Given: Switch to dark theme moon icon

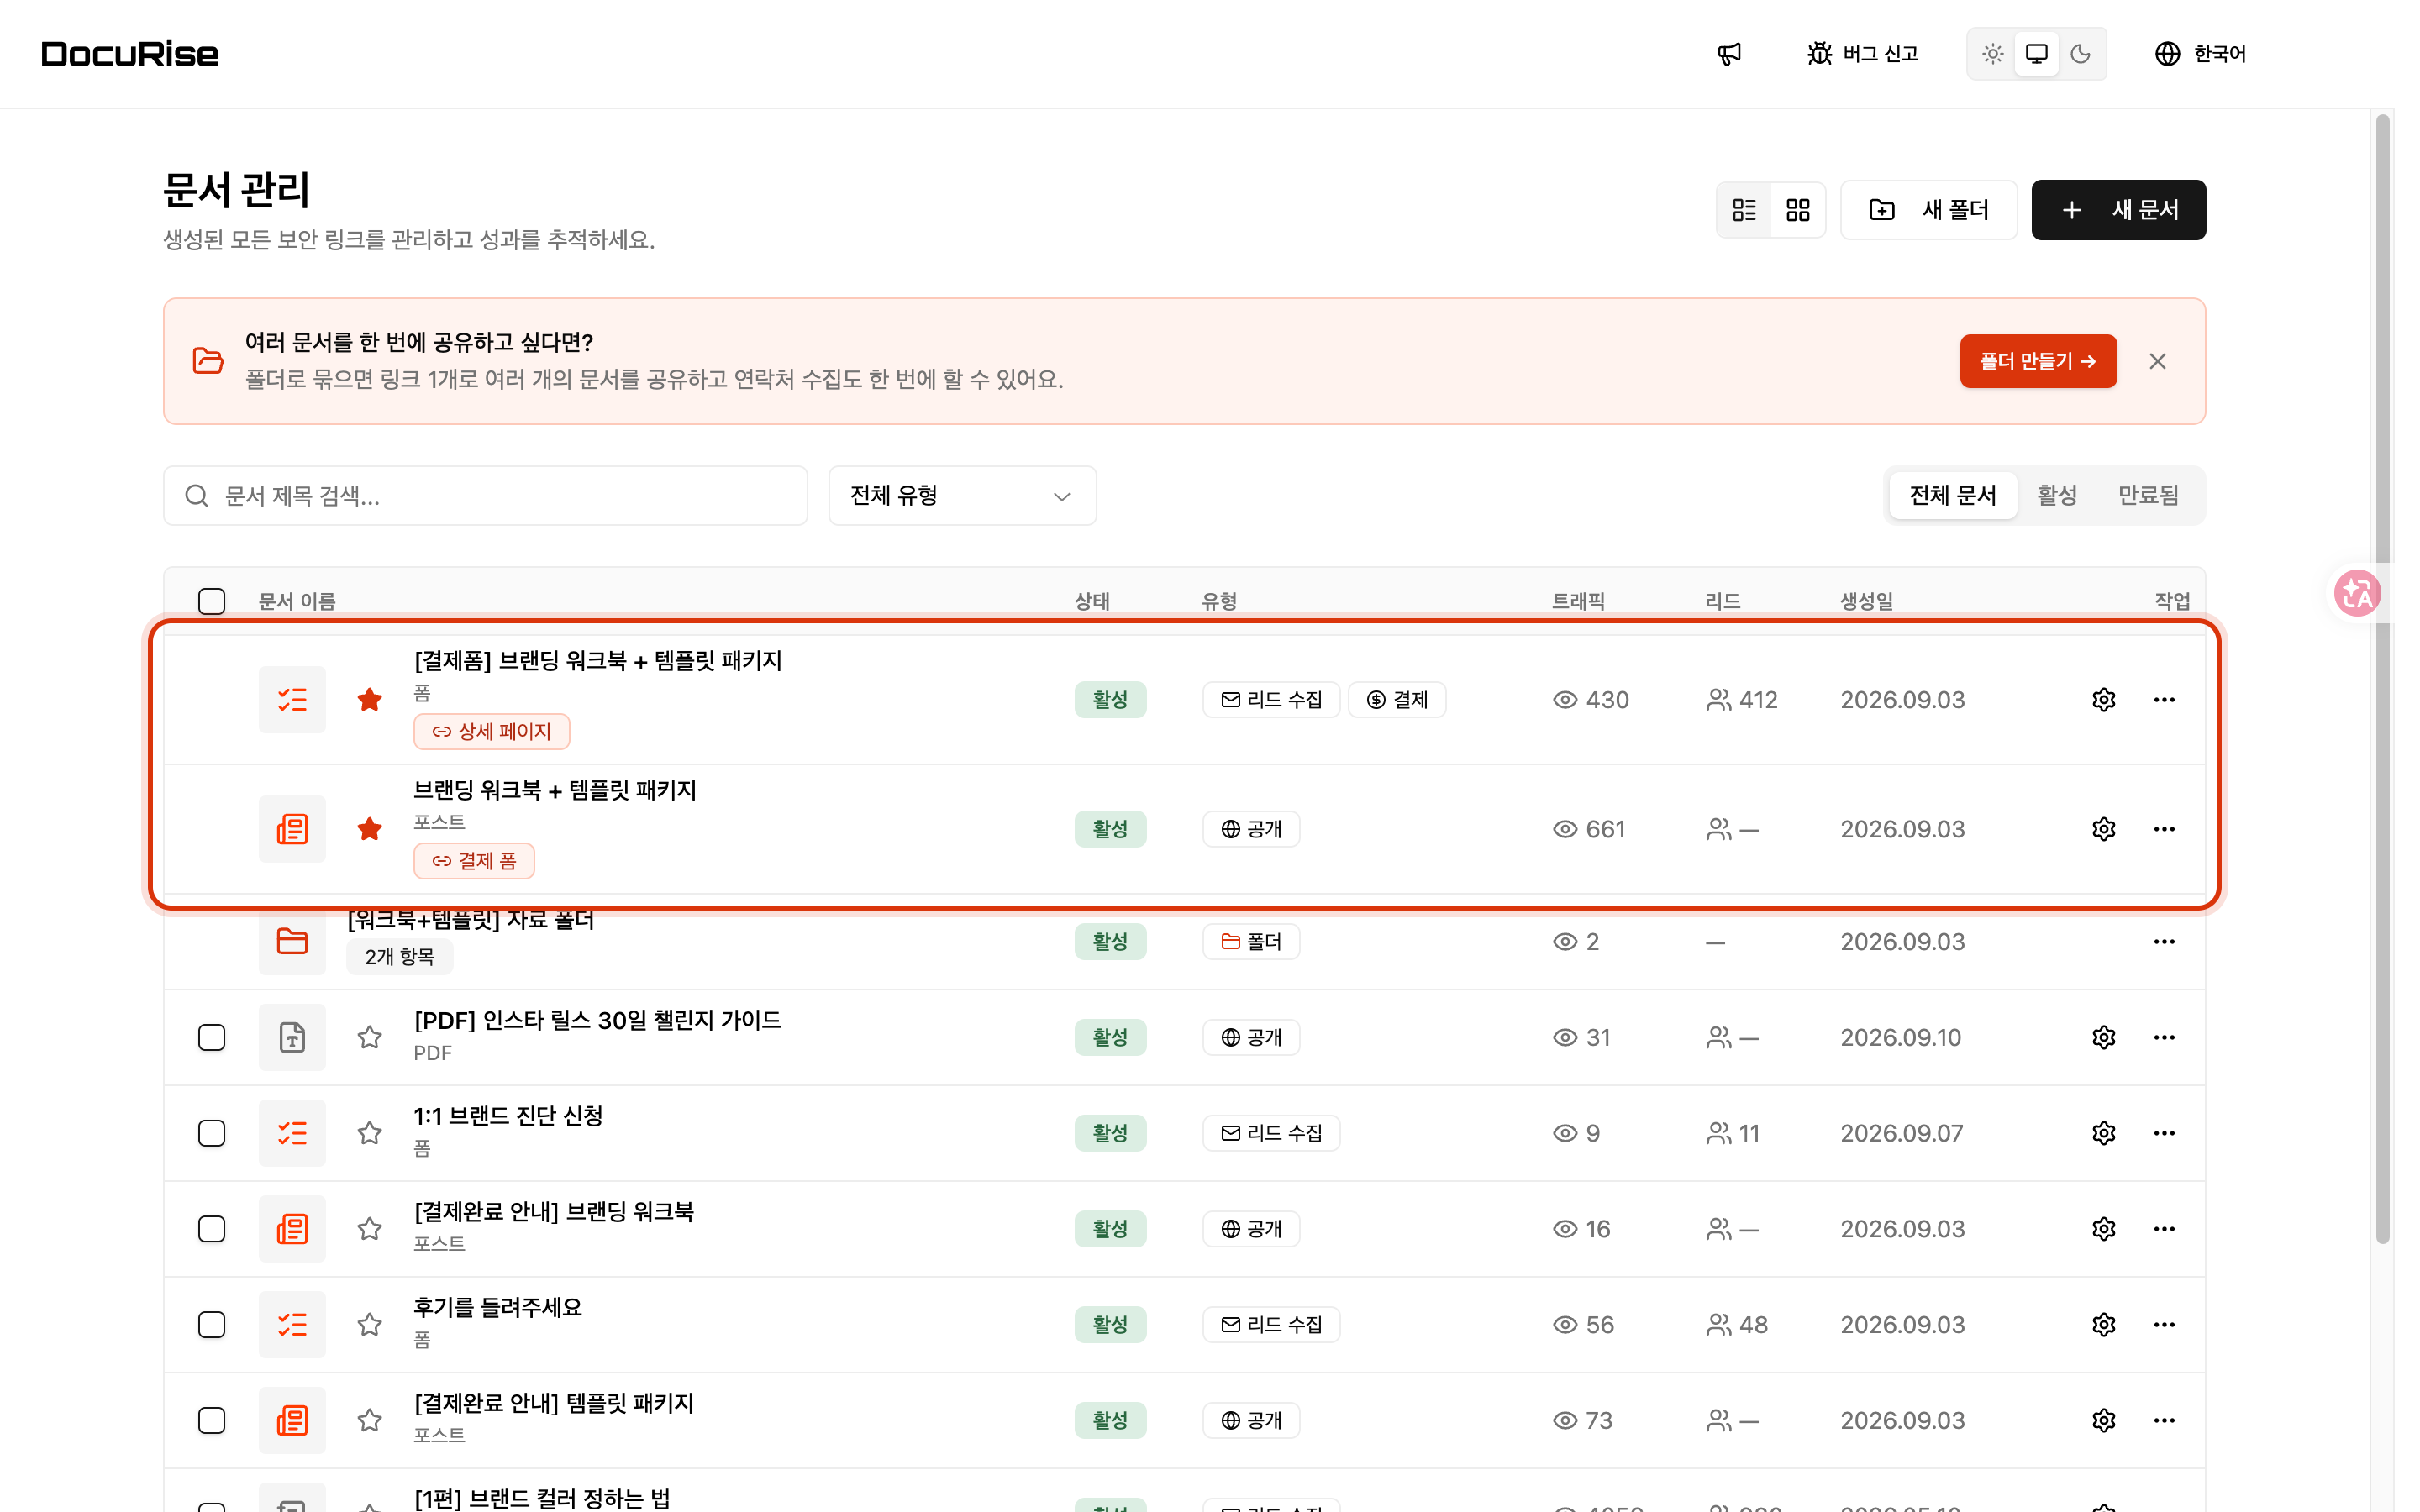Looking at the screenshot, I should pos(2080,54).
